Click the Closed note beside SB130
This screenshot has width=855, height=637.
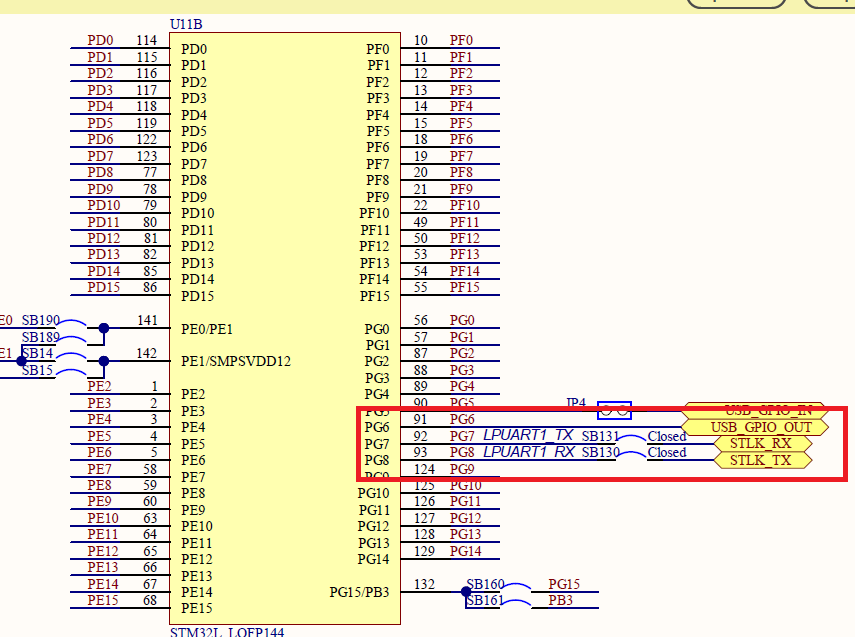(667, 453)
